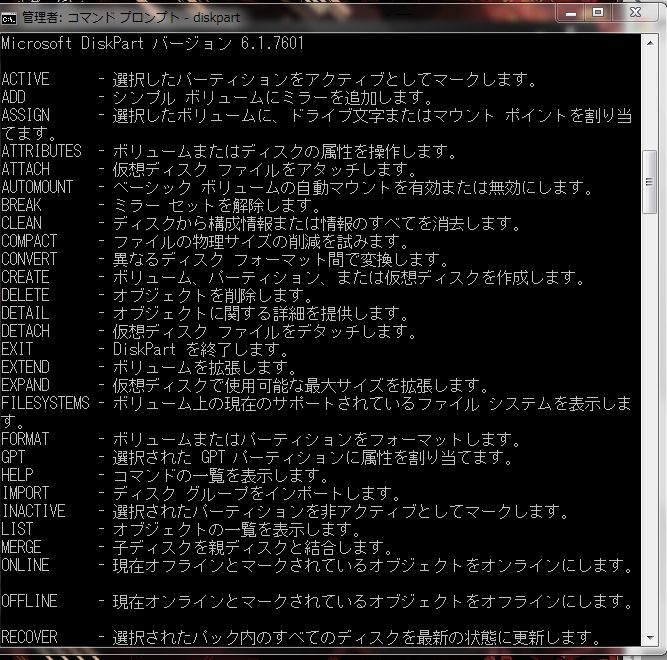Click the ATTACH command name
The height and width of the screenshot is (660, 667).
pos(26,169)
